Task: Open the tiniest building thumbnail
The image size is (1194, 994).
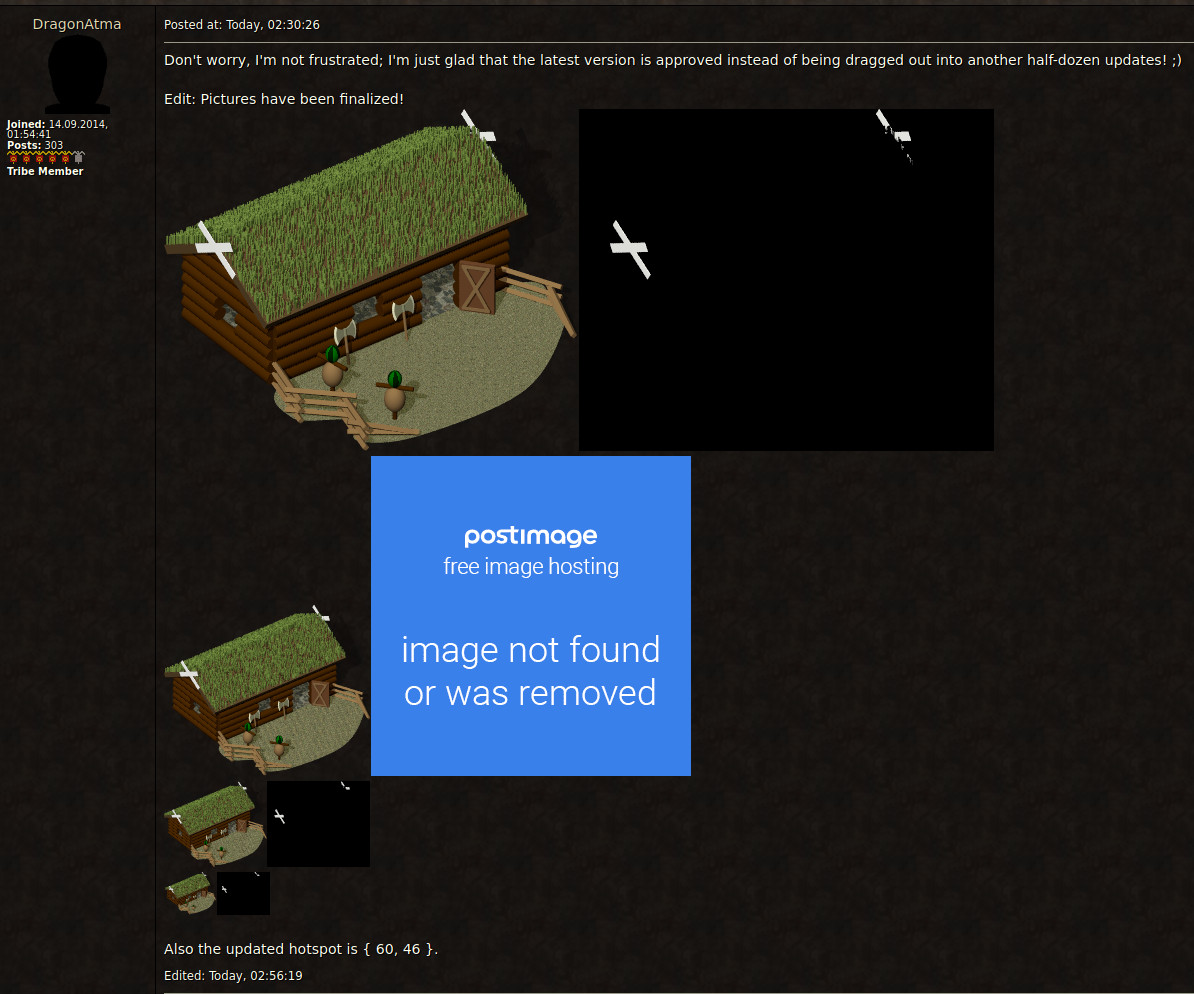Action: 189,892
